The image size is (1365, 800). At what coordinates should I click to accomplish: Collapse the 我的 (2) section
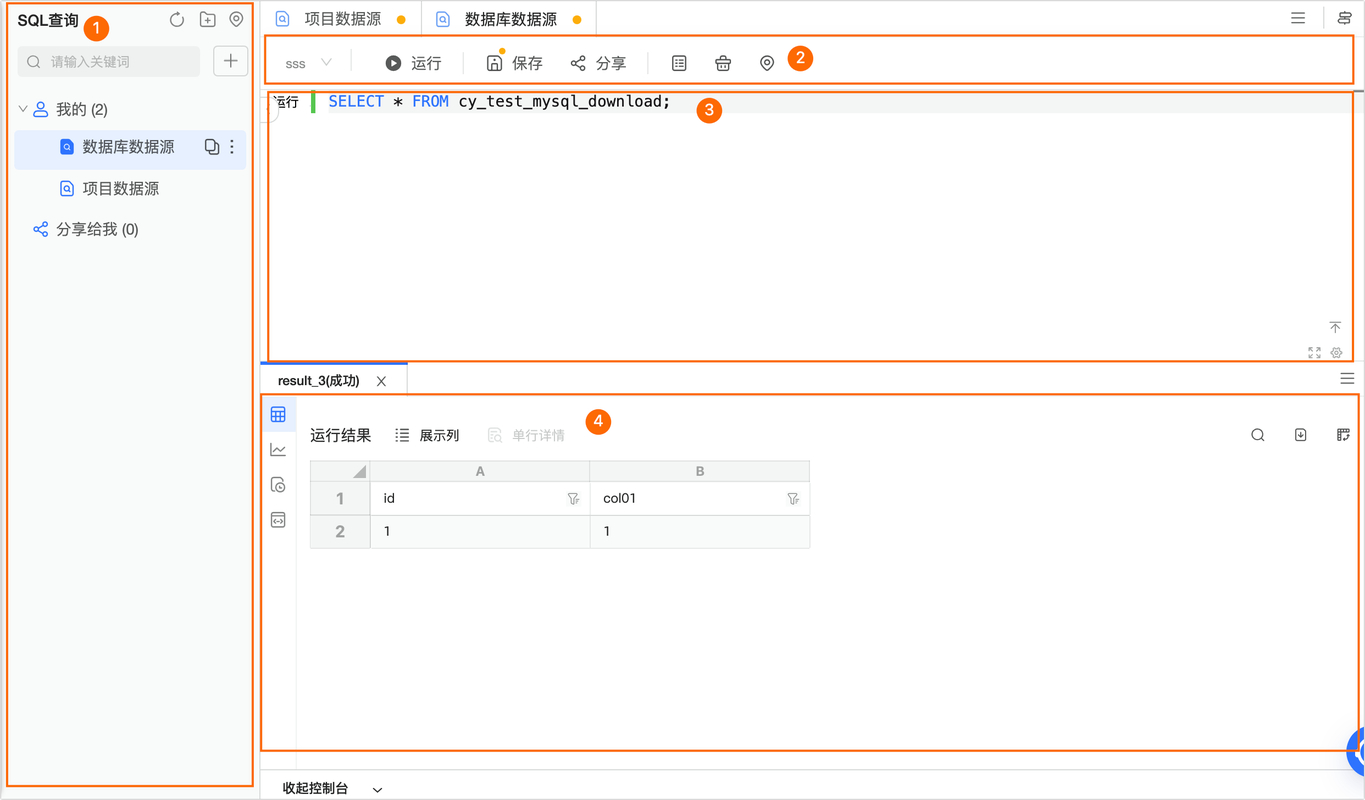pos(20,108)
